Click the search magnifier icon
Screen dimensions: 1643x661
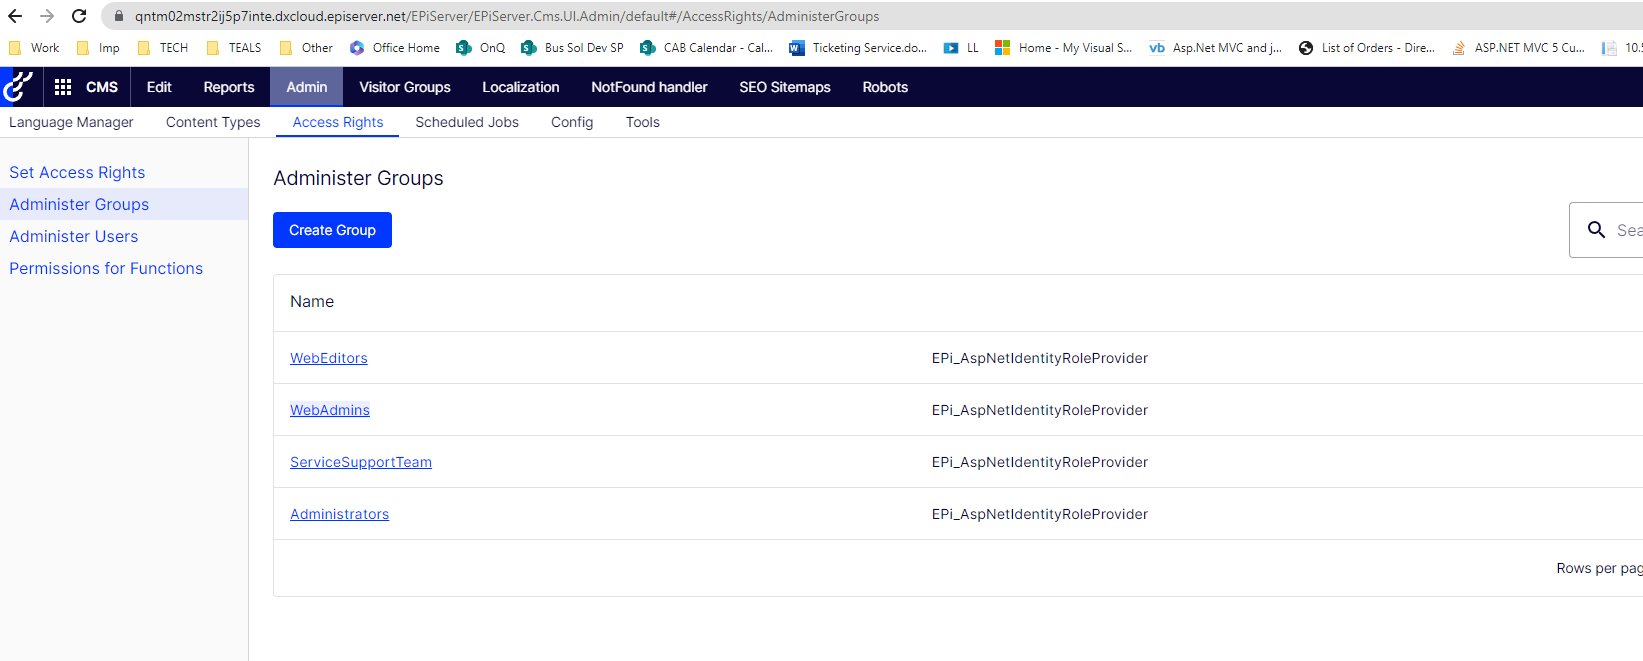(x=1596, y=230)
